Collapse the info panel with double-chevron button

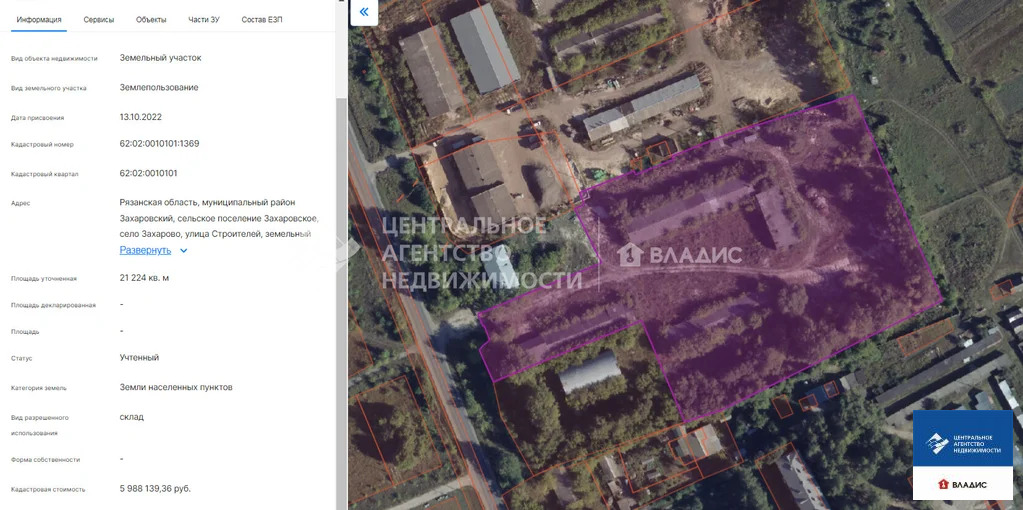[364, 12]
